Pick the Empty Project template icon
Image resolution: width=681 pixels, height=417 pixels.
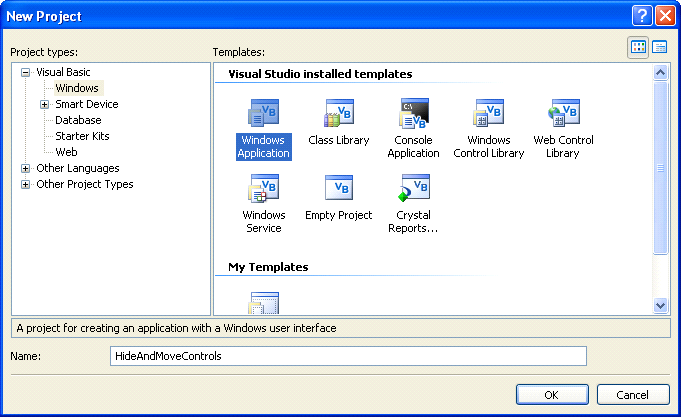(339, 187)
